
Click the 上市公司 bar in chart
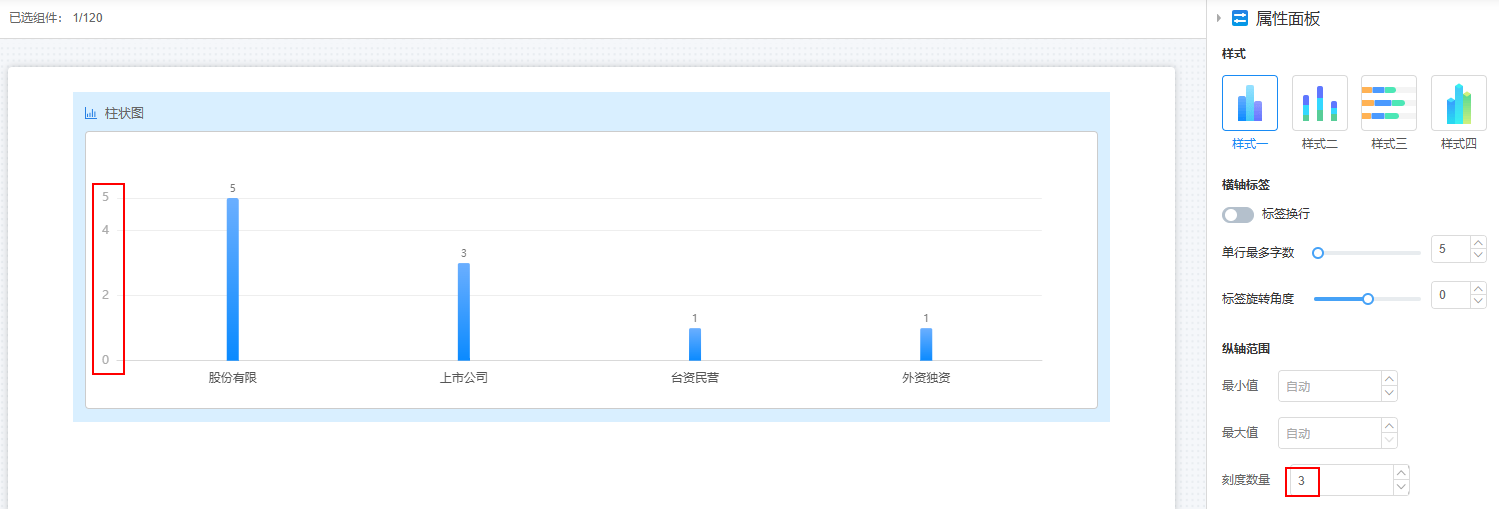(x=464, y=311)
